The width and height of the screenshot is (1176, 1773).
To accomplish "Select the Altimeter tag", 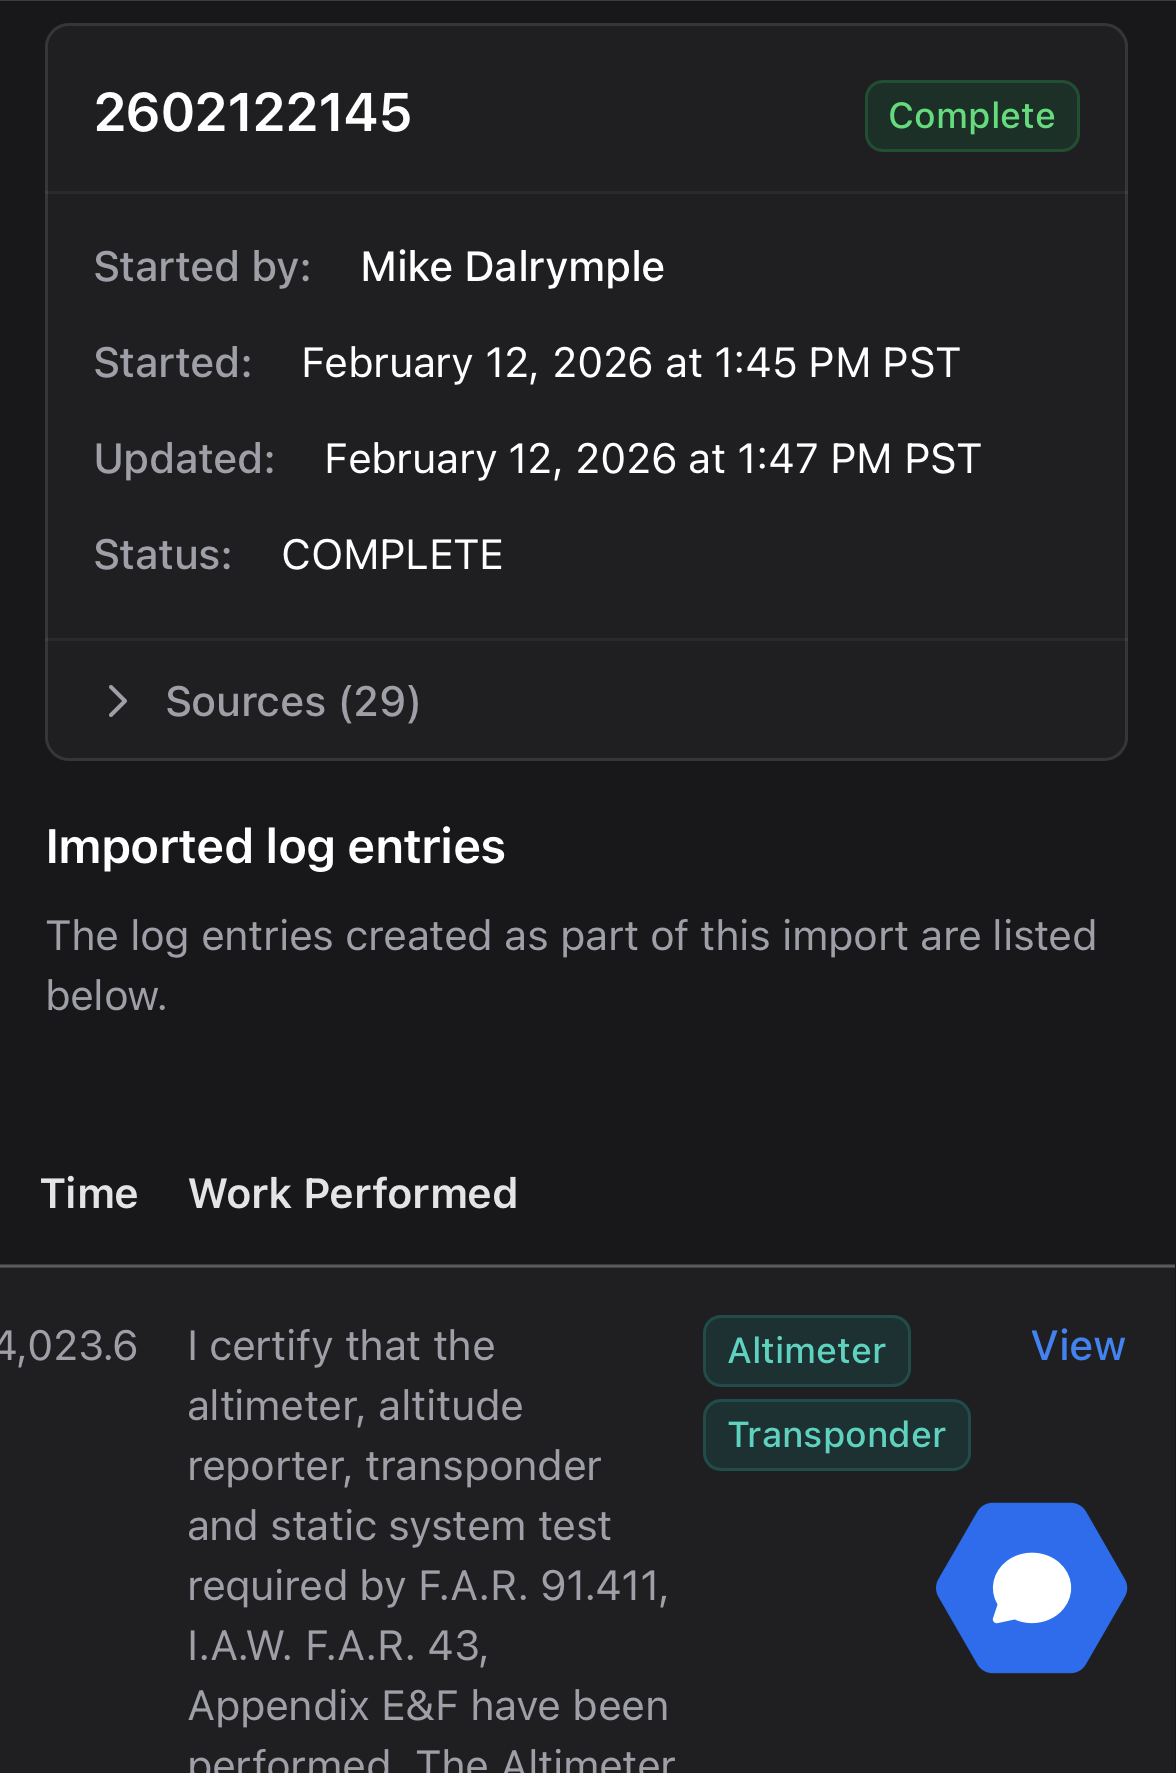I will click(x=806, y=1350).
